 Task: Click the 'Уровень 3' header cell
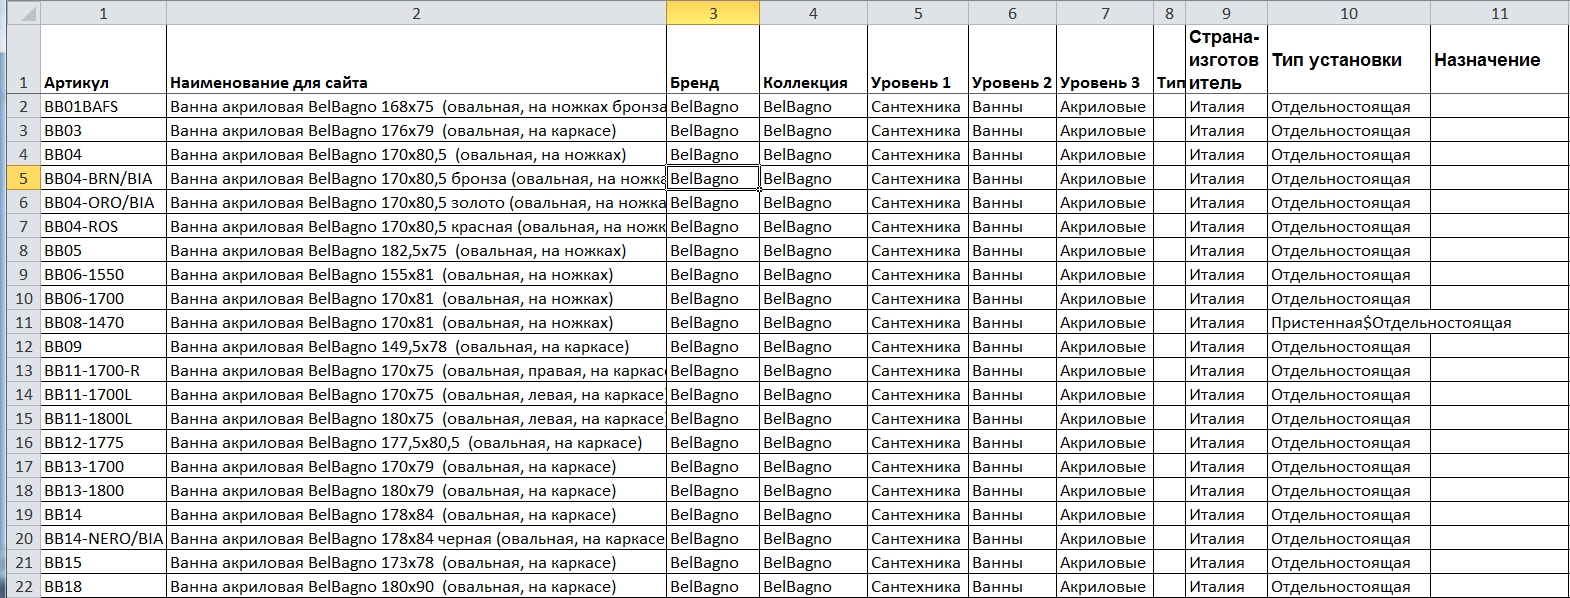tap(1105, 59)
